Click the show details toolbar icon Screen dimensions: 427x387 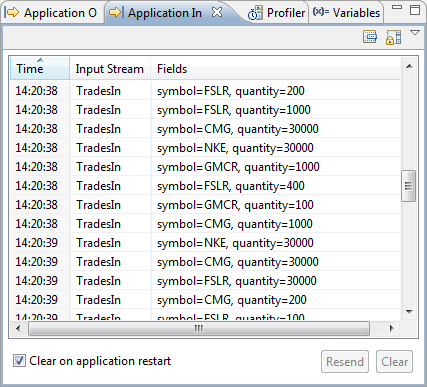click(x=370, y=37)
